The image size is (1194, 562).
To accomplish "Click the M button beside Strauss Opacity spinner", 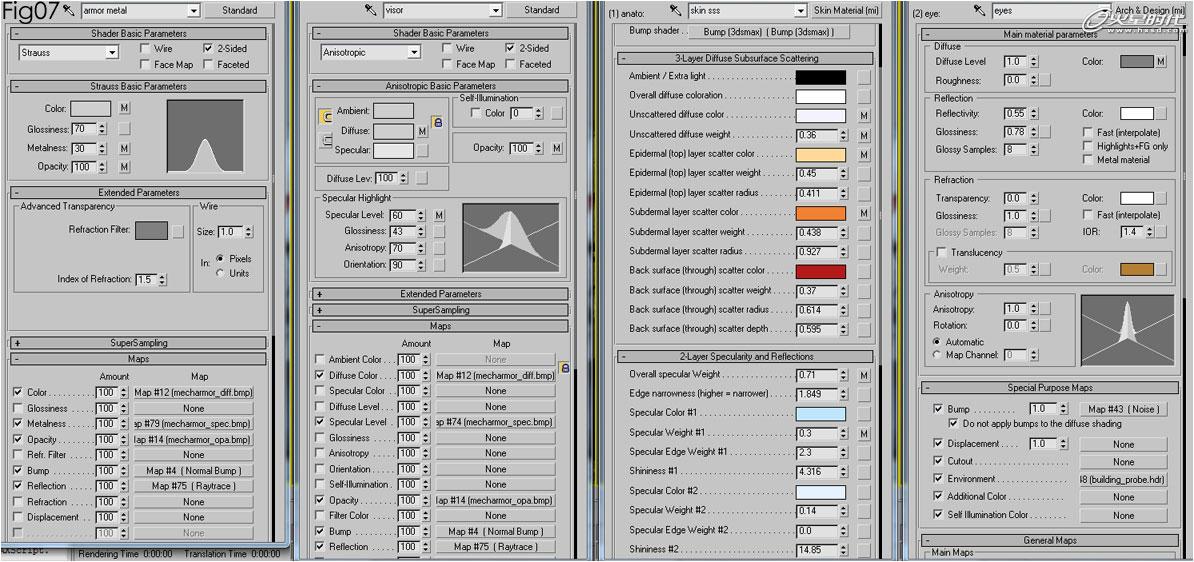I will tap(124, 167).
